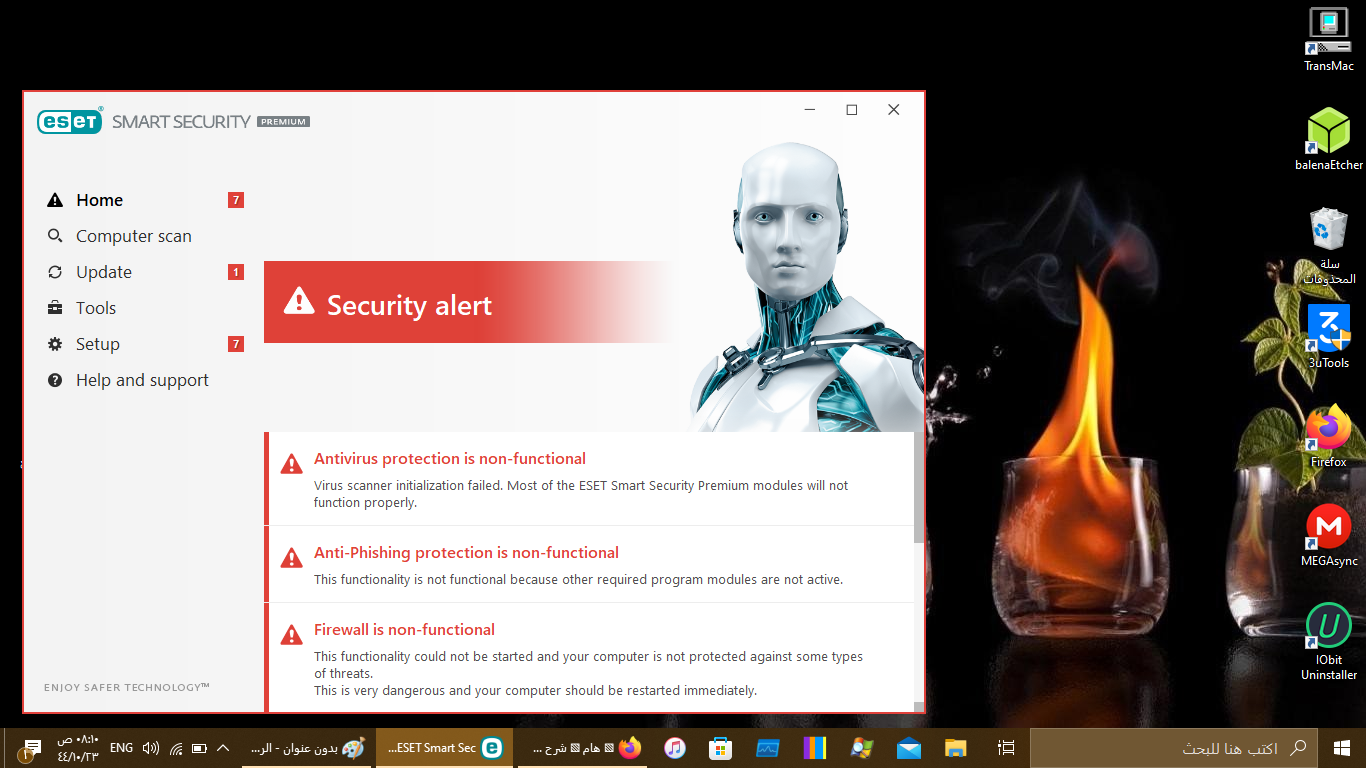Open Help and support
This screenshot has width=1366, height=768.
pos(142,380)
